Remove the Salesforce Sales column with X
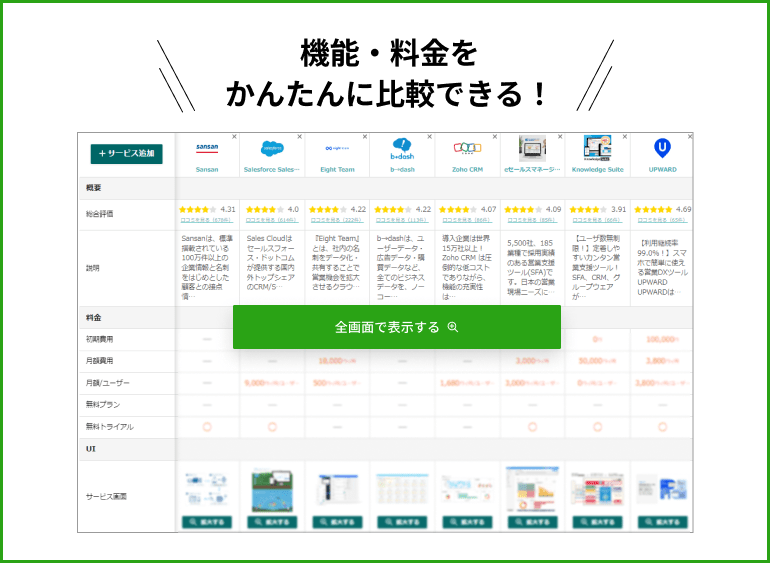 pyautogui.click(x=300, y=137)
